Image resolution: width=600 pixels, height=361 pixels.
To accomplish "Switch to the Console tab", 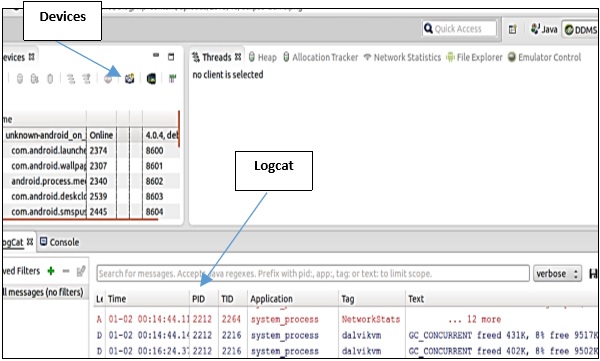I will (60, 242).
